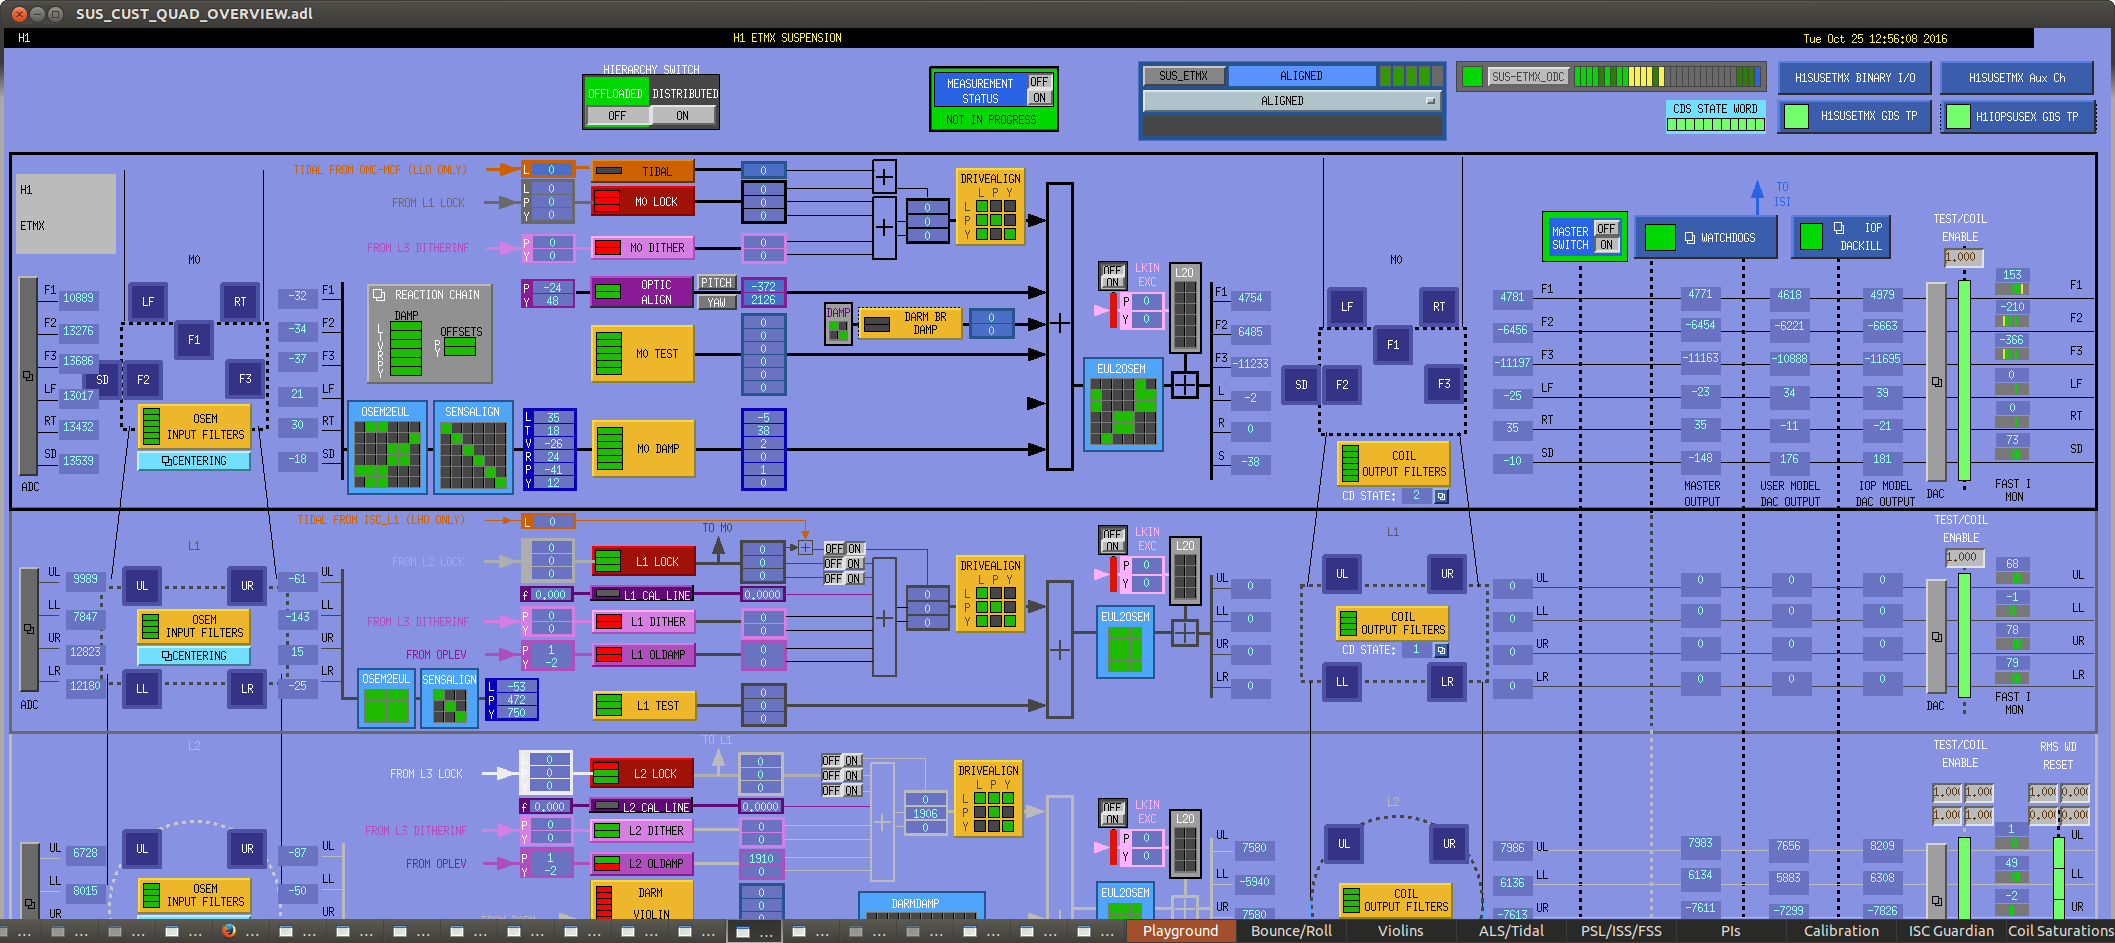This screenshot has width=2115, height=943.
Task: Open the M0 CD STATE display button
Action: click(1441, 496)
